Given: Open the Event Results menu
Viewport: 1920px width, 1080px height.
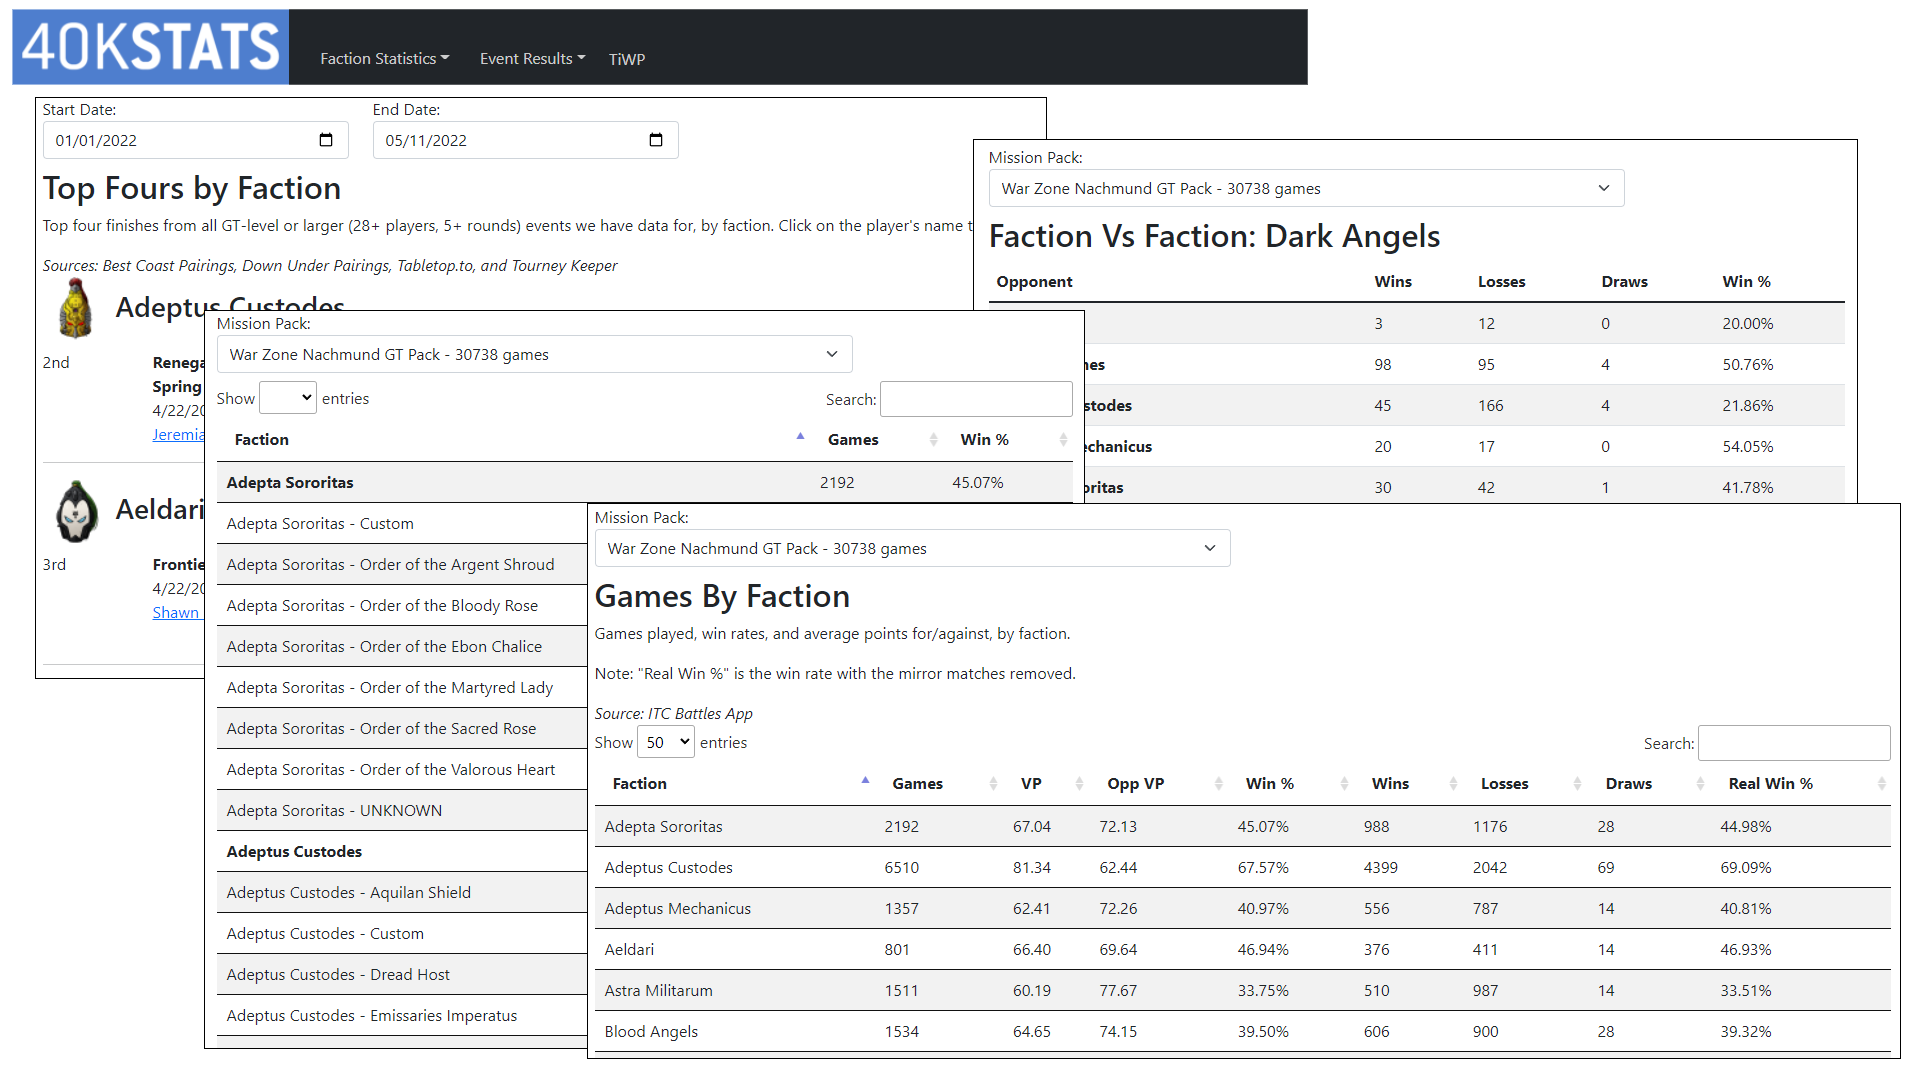Looking at the screenshot, I should 532,59.
